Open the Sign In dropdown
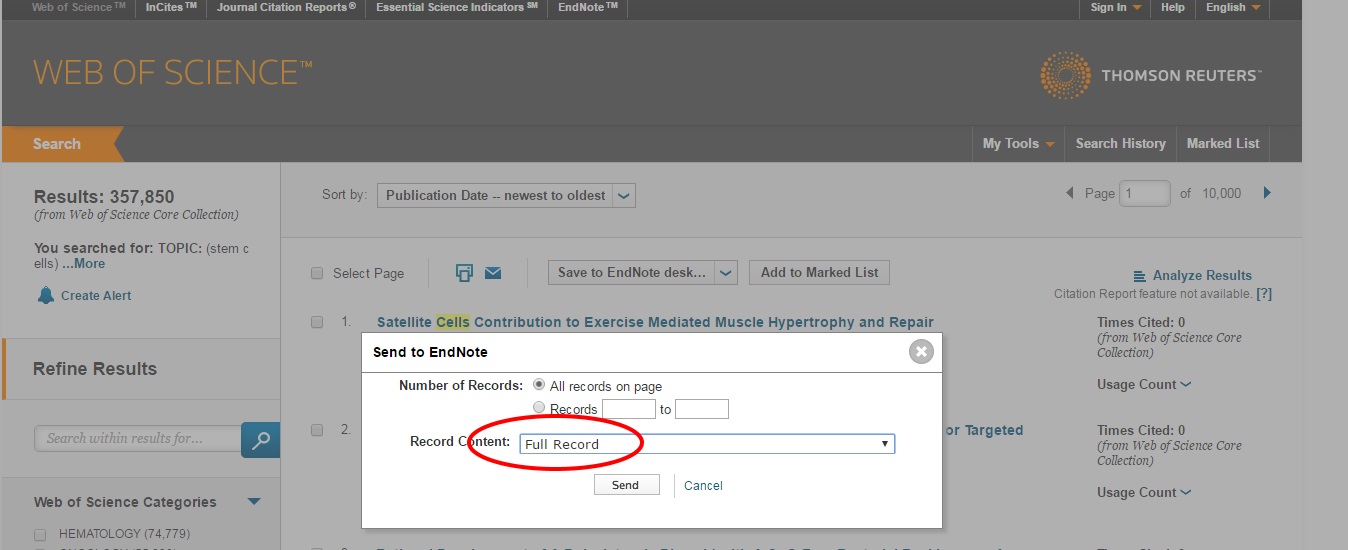 (x=1116, y=7)
